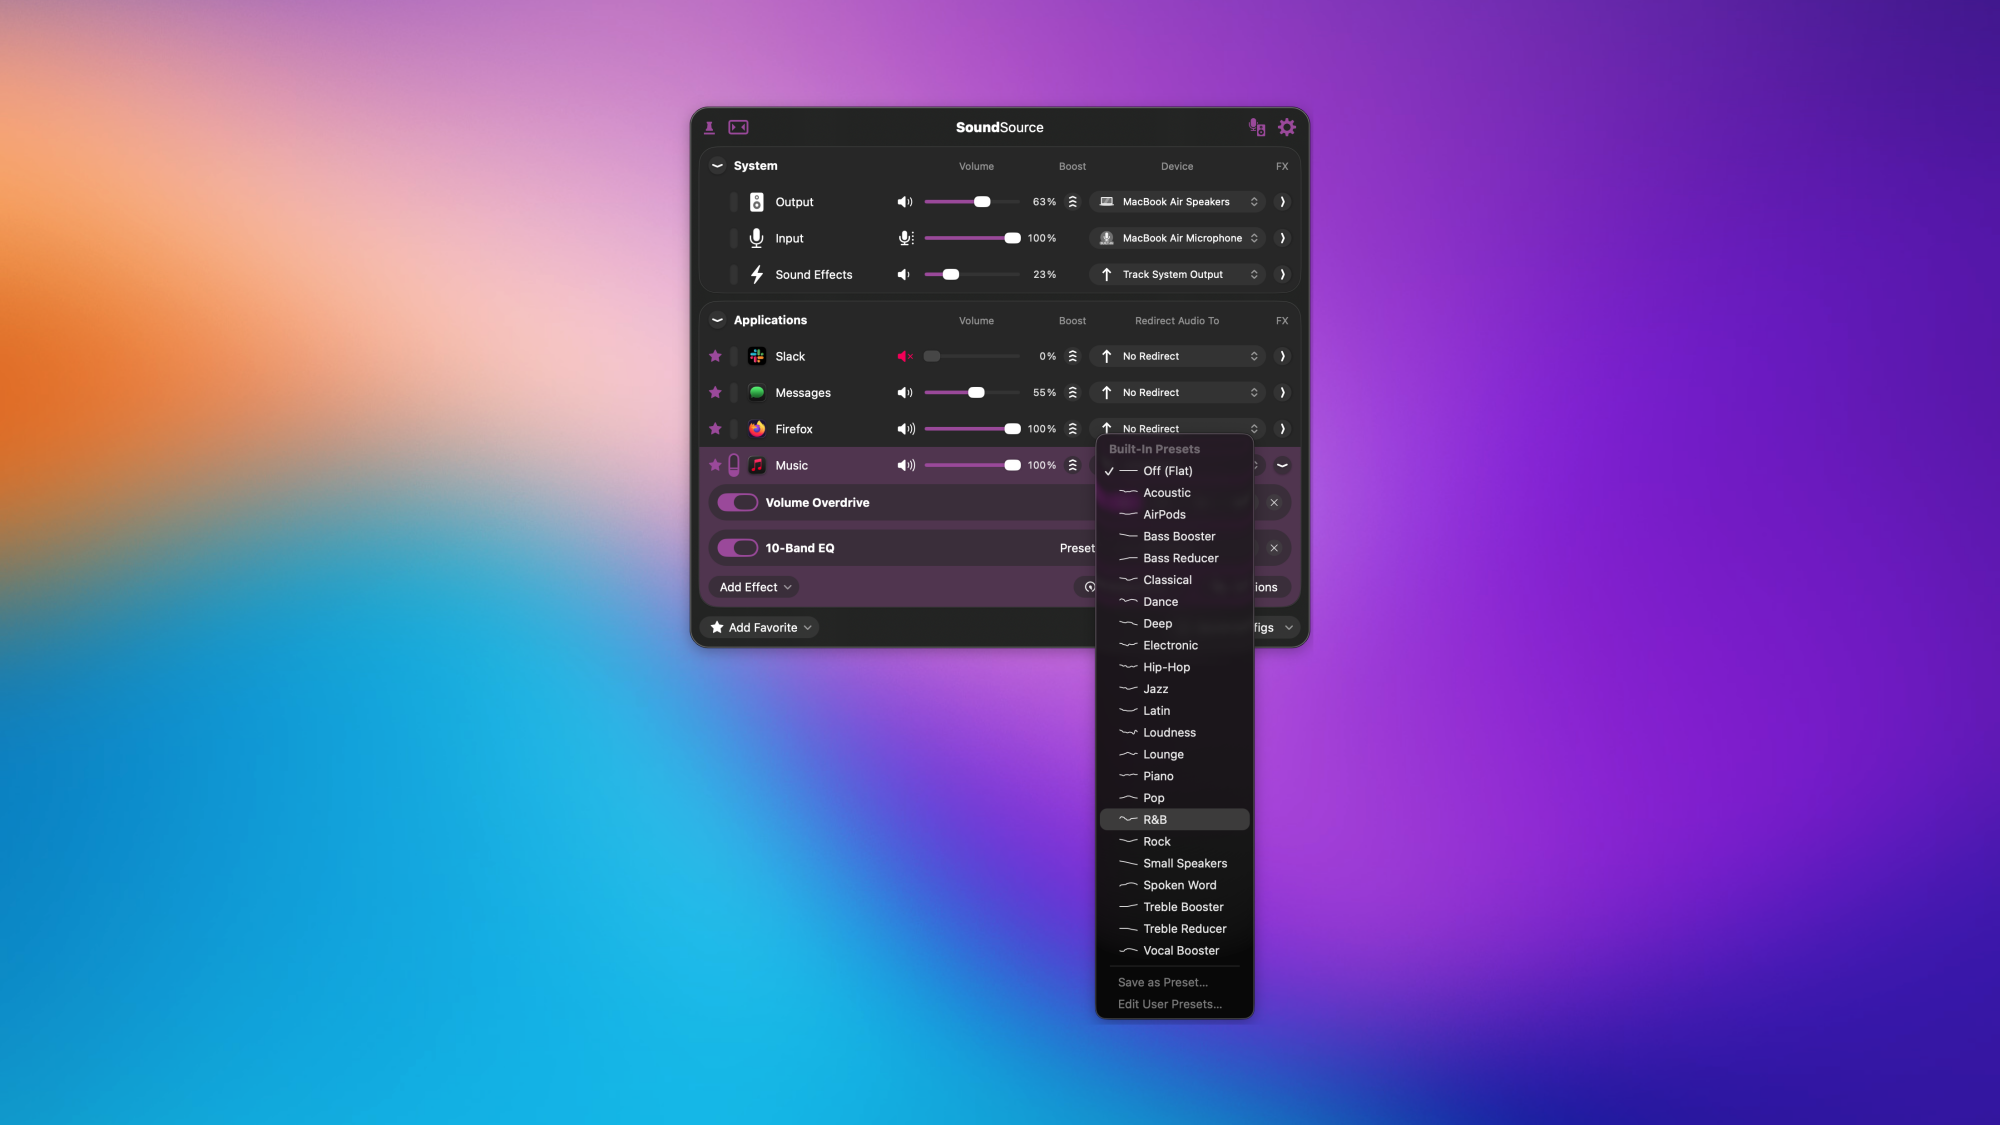Remove the 10-Band EQ effect
Viewport: 2000px width, 1125px height.
[x=1274, y=548]
